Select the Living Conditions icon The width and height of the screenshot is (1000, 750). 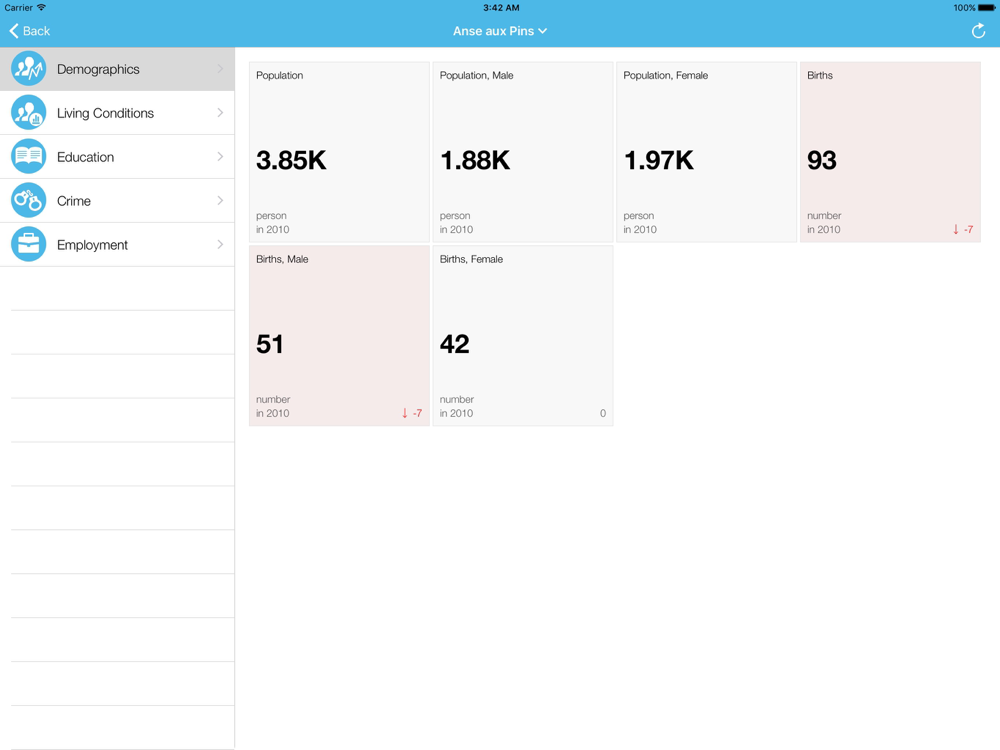point(29,112)
